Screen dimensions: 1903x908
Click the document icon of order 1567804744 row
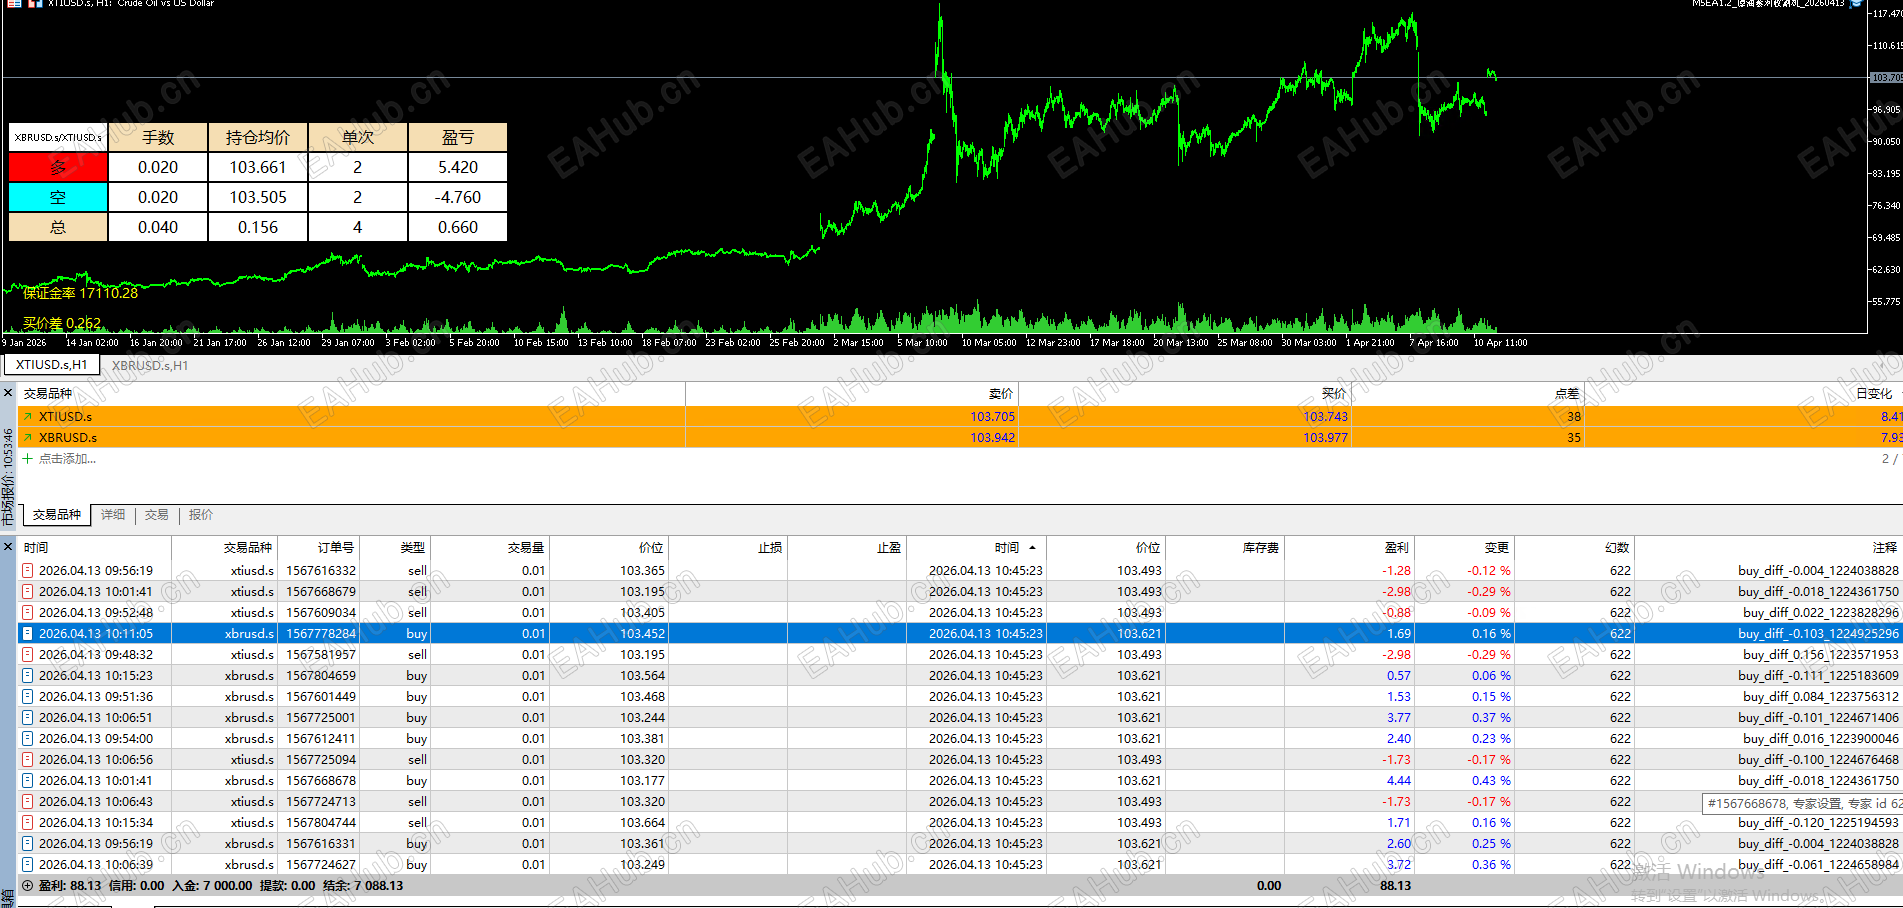pos(28,822)
